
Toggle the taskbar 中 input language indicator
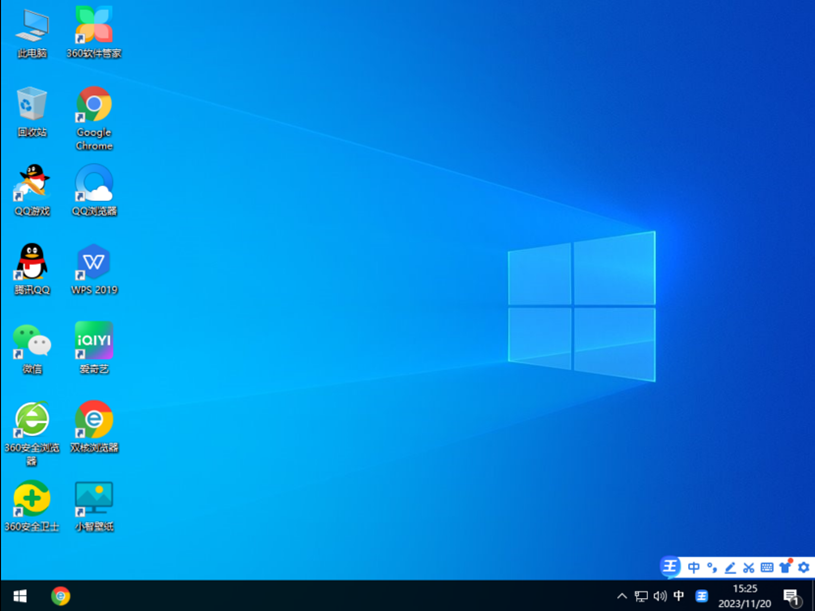[x=679, y=596]
